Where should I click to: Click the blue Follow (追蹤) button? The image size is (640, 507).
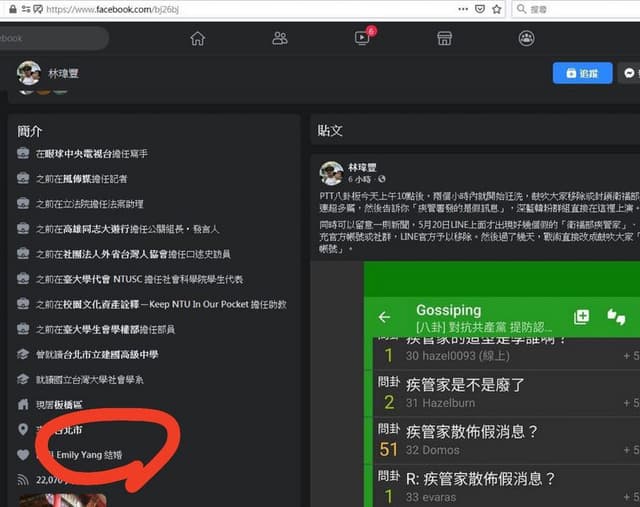tap(582, 73)
